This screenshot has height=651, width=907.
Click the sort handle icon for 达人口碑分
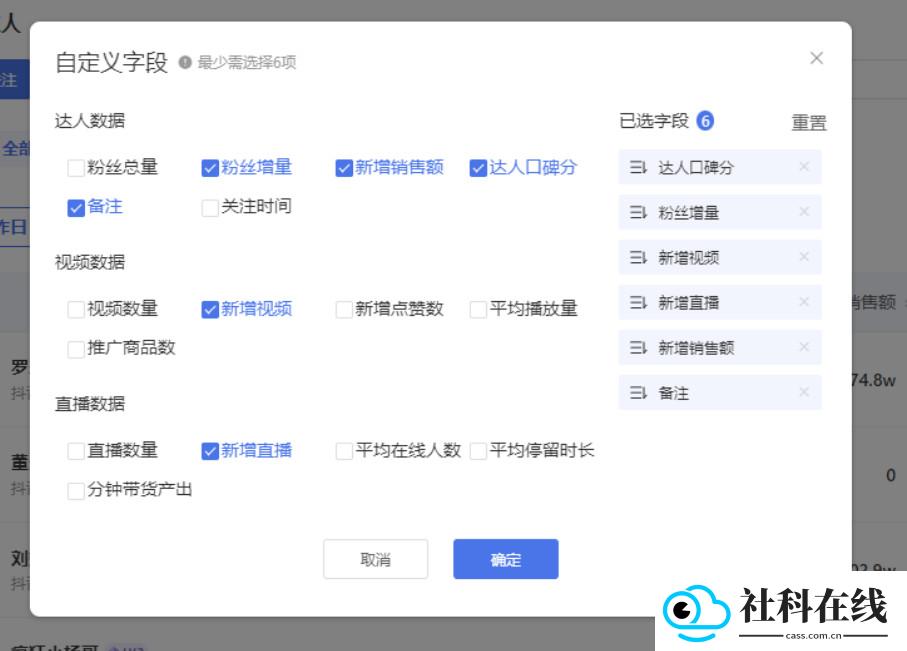tap(638, 167)
